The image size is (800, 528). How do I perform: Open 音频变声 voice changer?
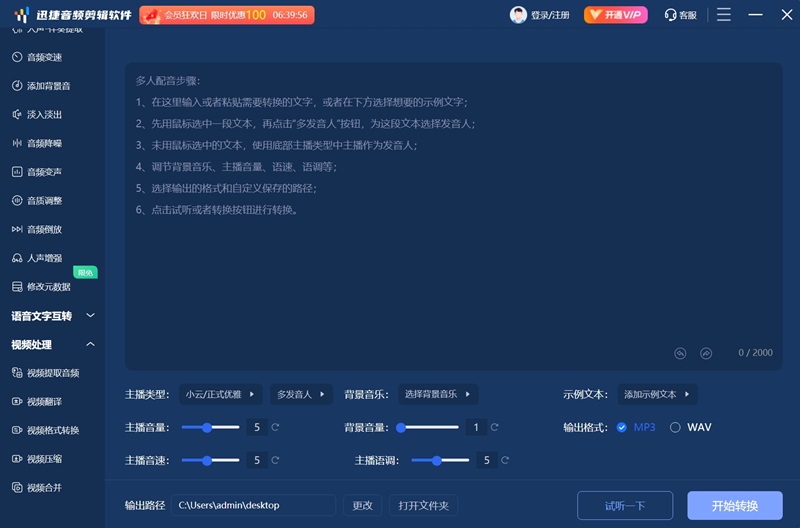click(44, 172)
